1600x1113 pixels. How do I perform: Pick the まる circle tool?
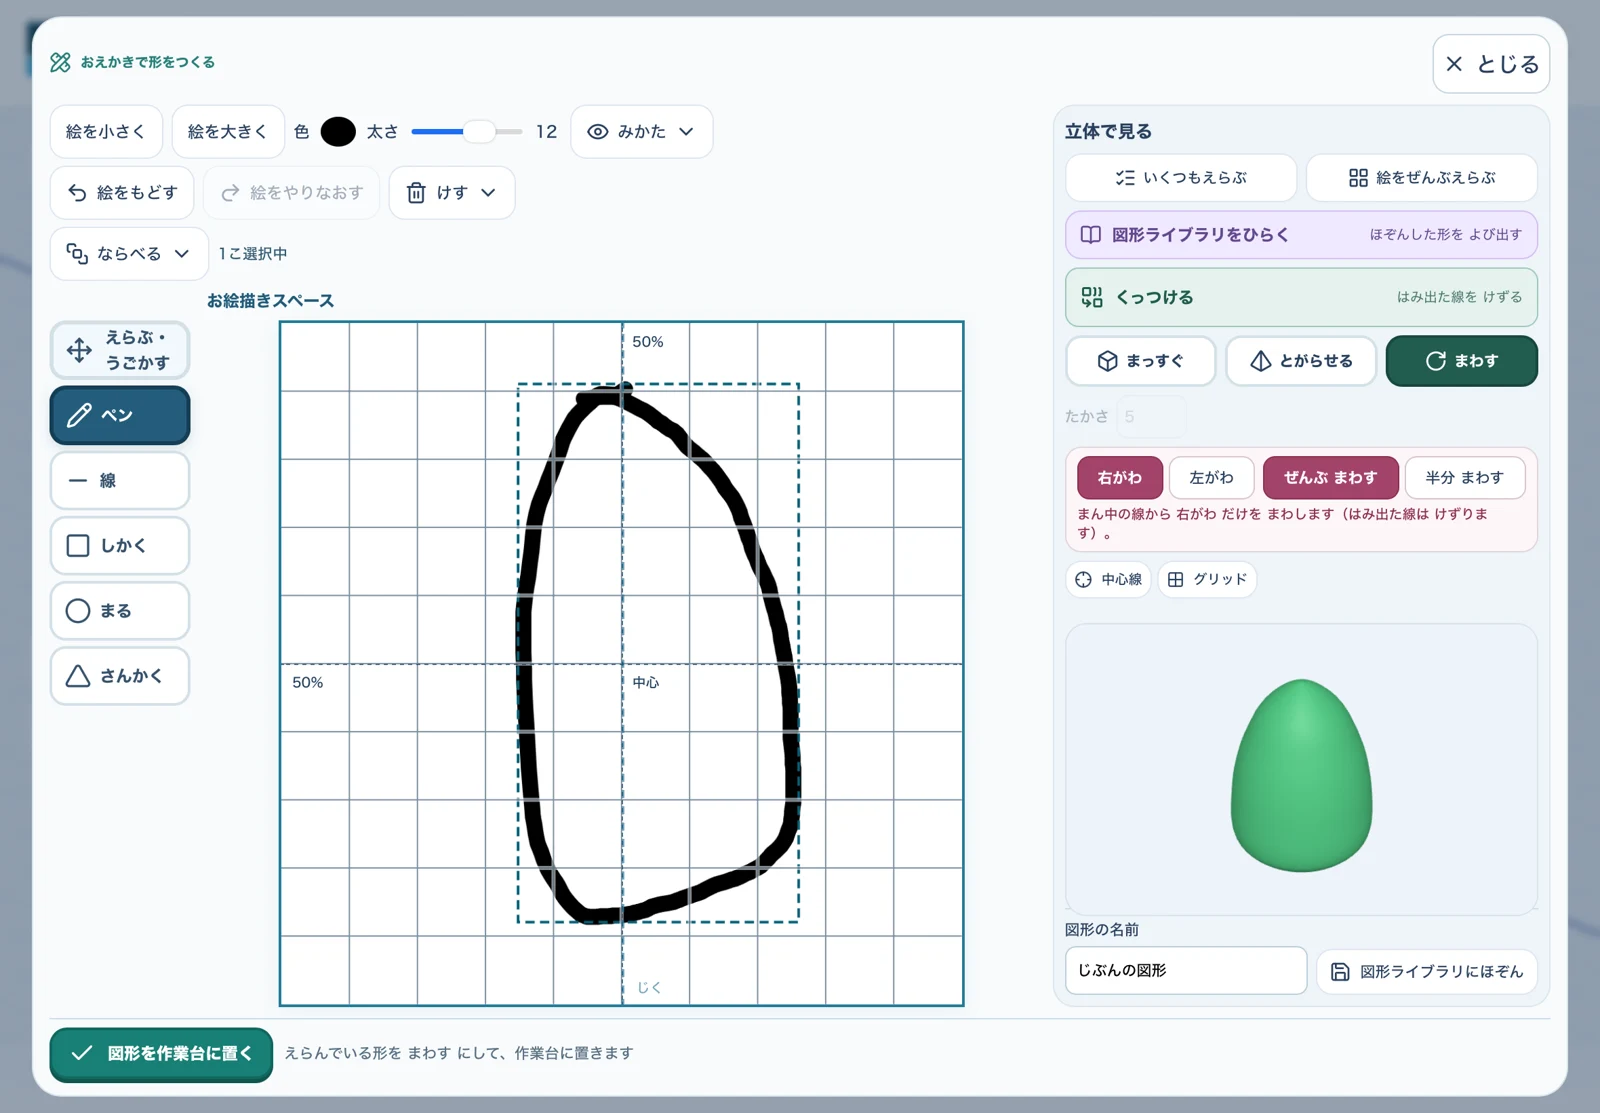[120, 611]
